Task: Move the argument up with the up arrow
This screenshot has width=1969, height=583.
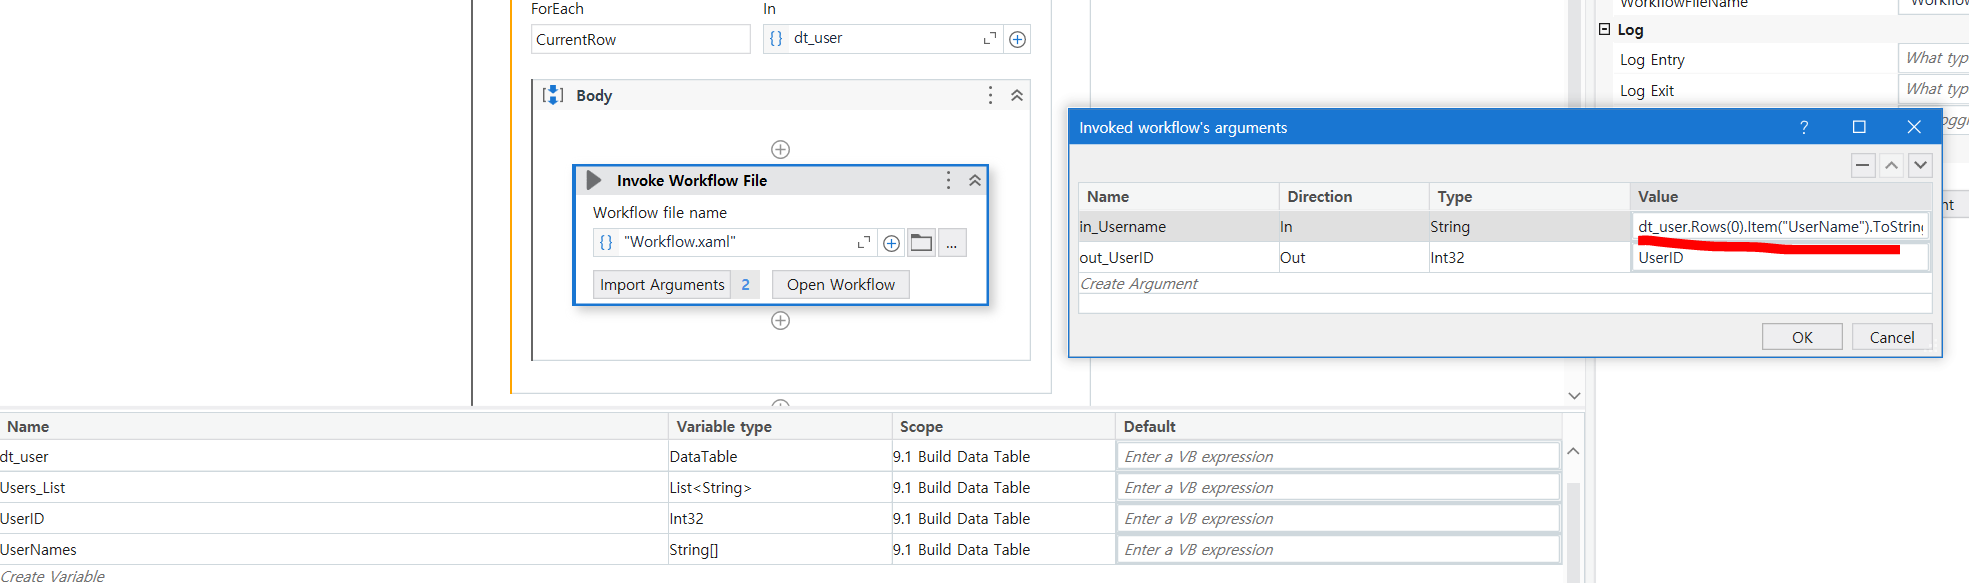Action: [1891, 165]
